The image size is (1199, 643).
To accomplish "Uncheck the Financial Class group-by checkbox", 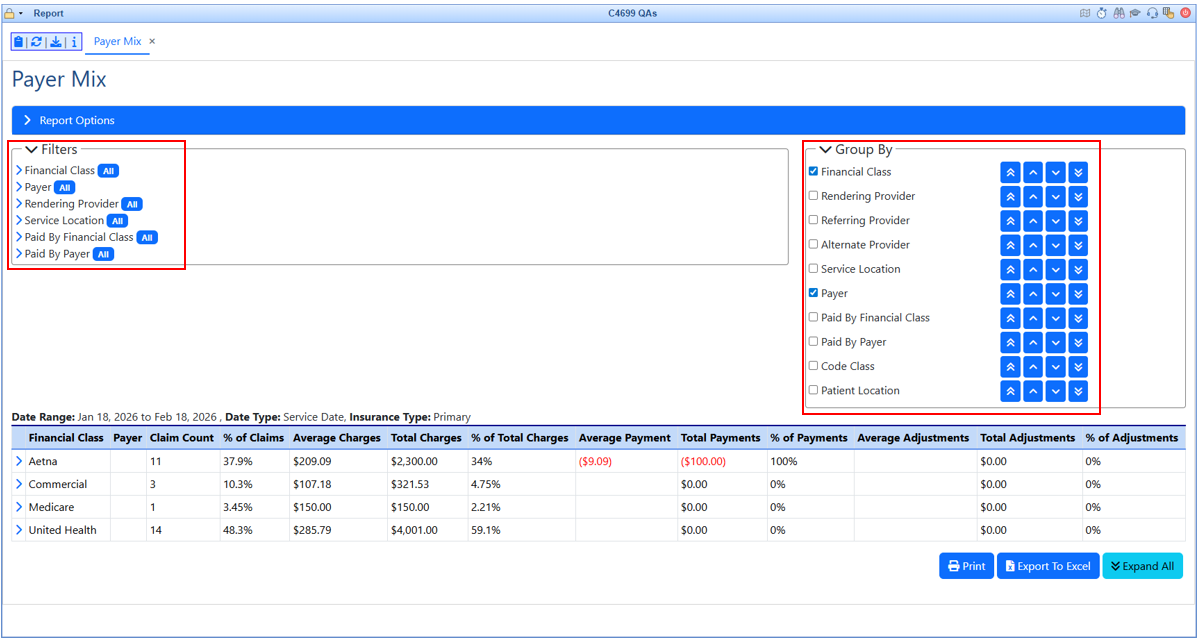I will tap(814, 171).
